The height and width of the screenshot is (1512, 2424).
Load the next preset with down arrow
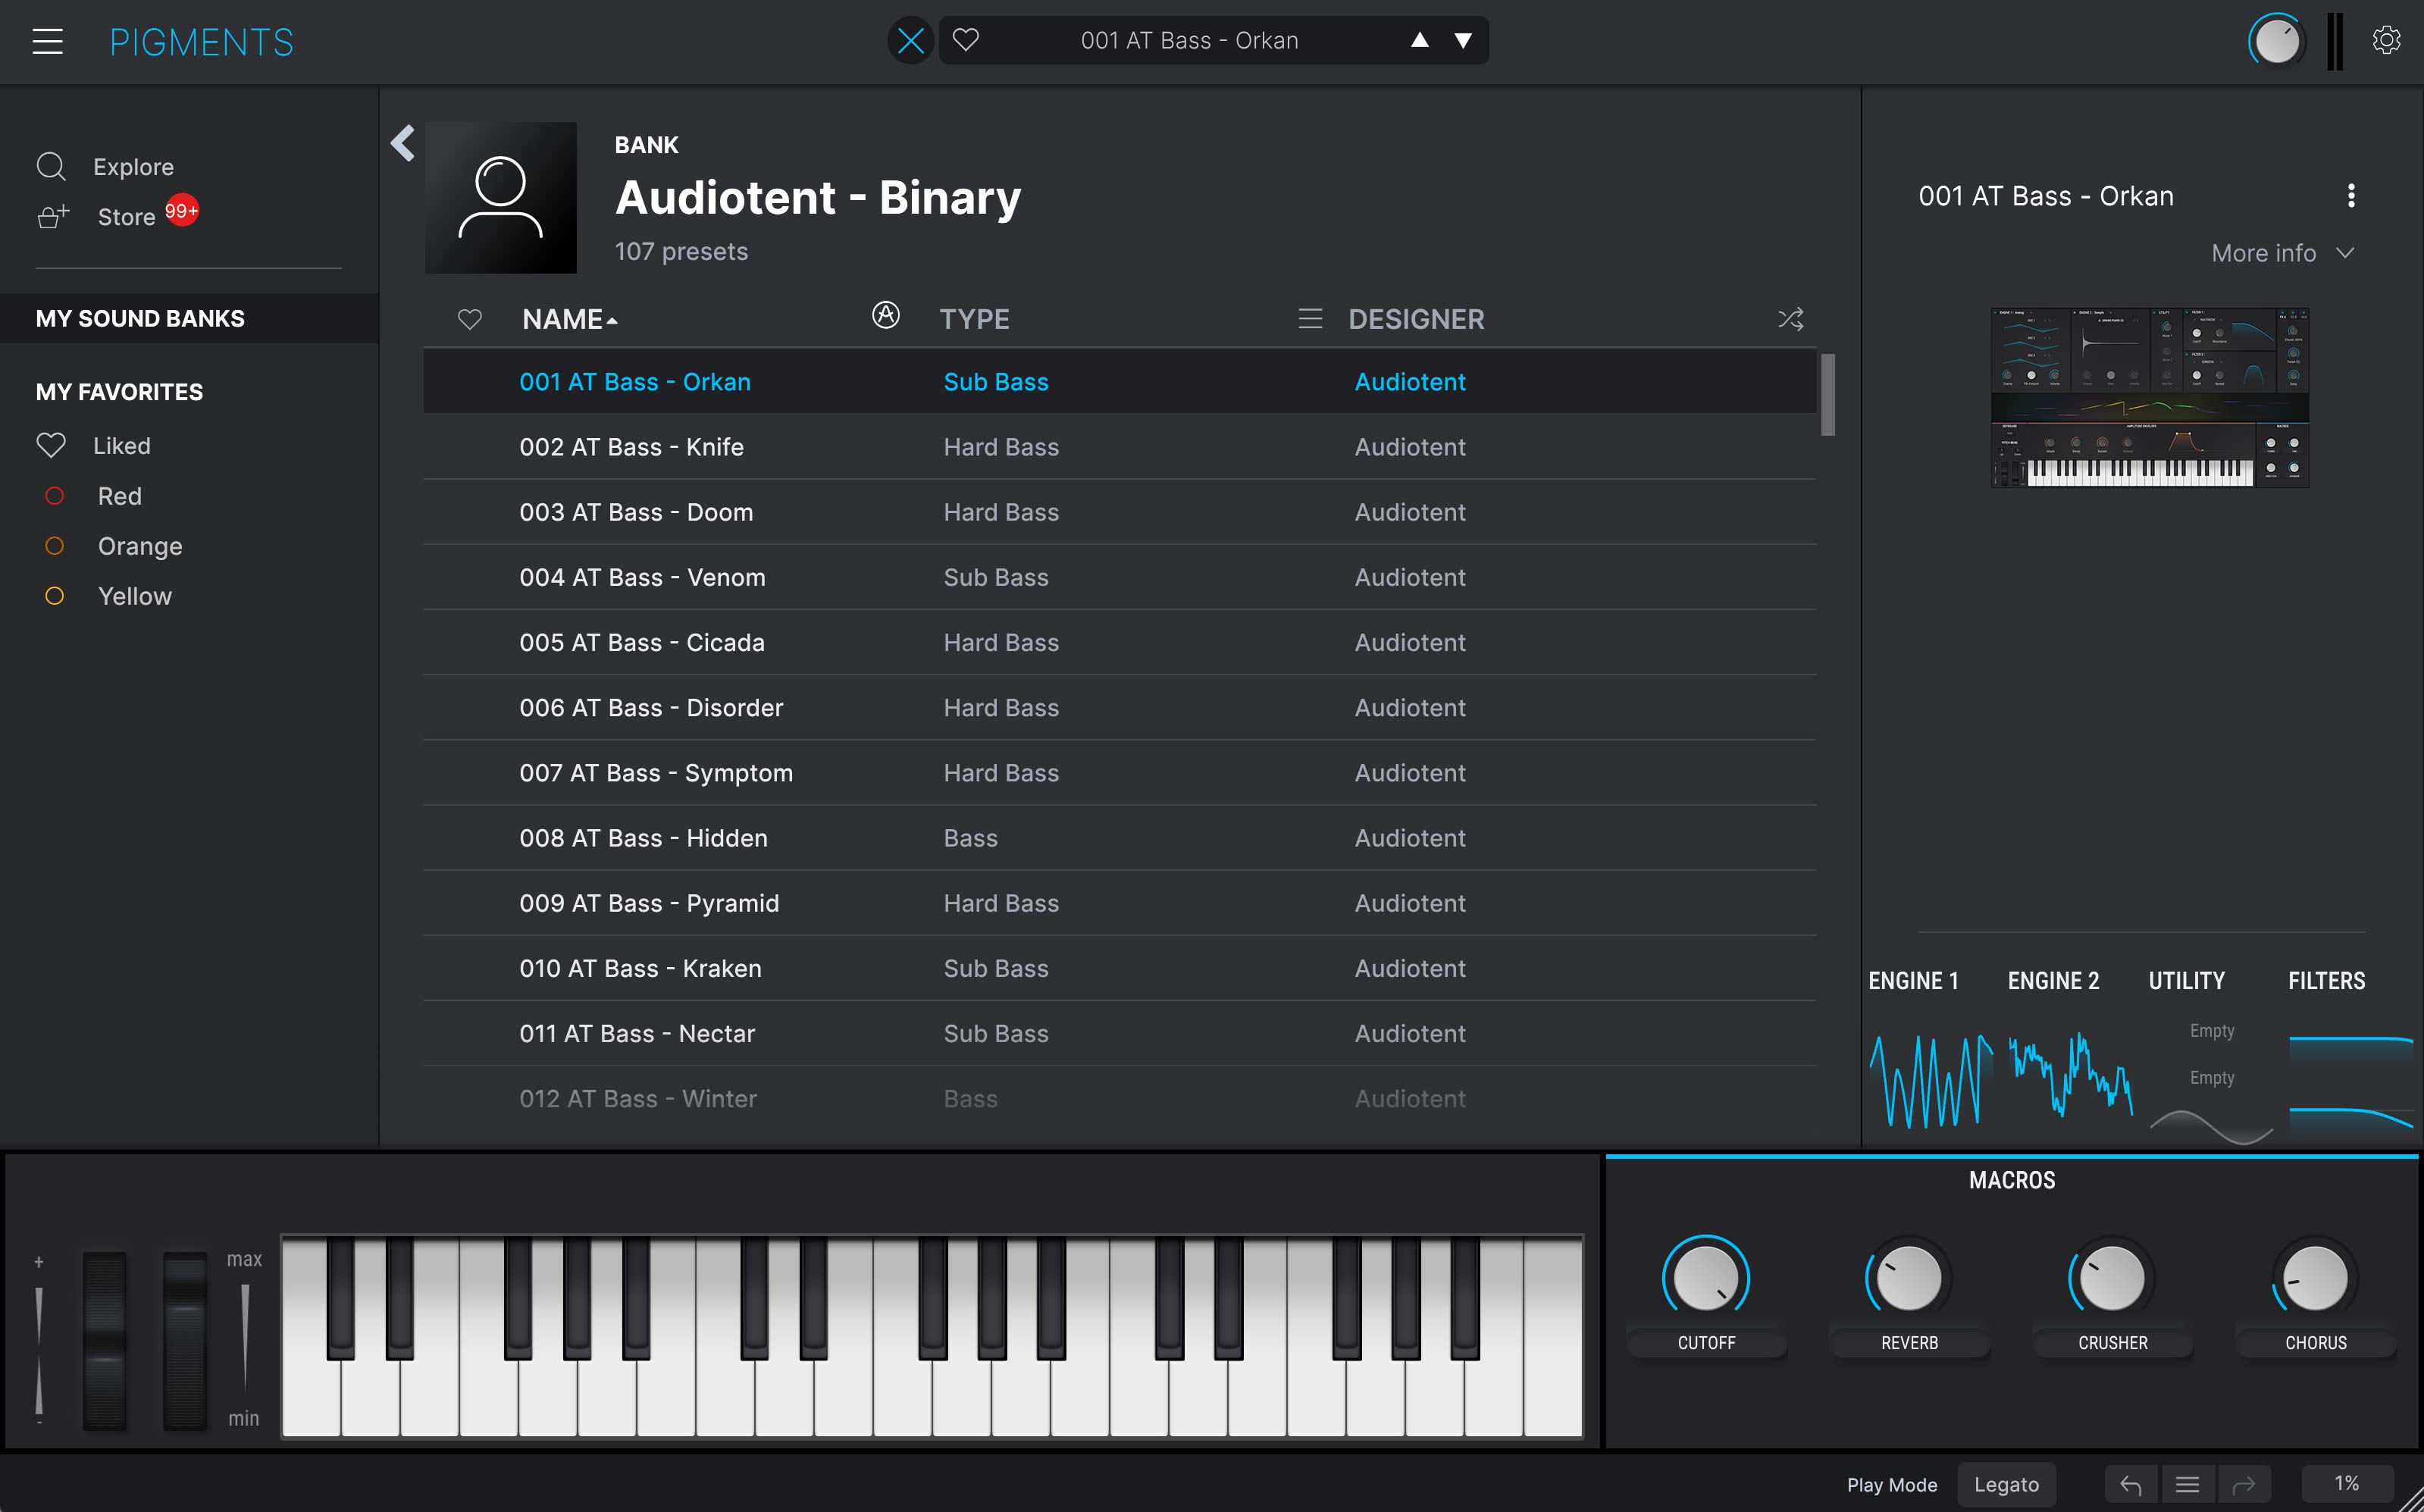pyautogui.click(x=1463, y=40)
